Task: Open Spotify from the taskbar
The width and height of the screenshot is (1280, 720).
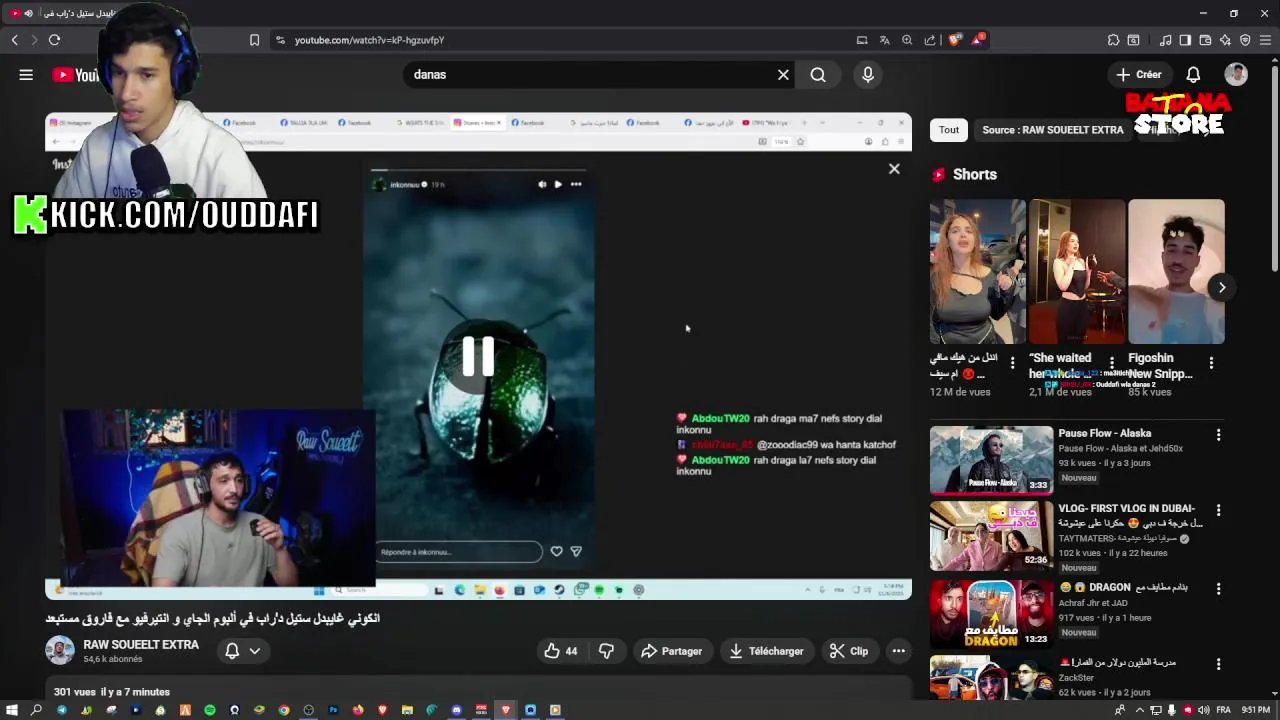Action: pyautogui.click(x=209, y=710)
